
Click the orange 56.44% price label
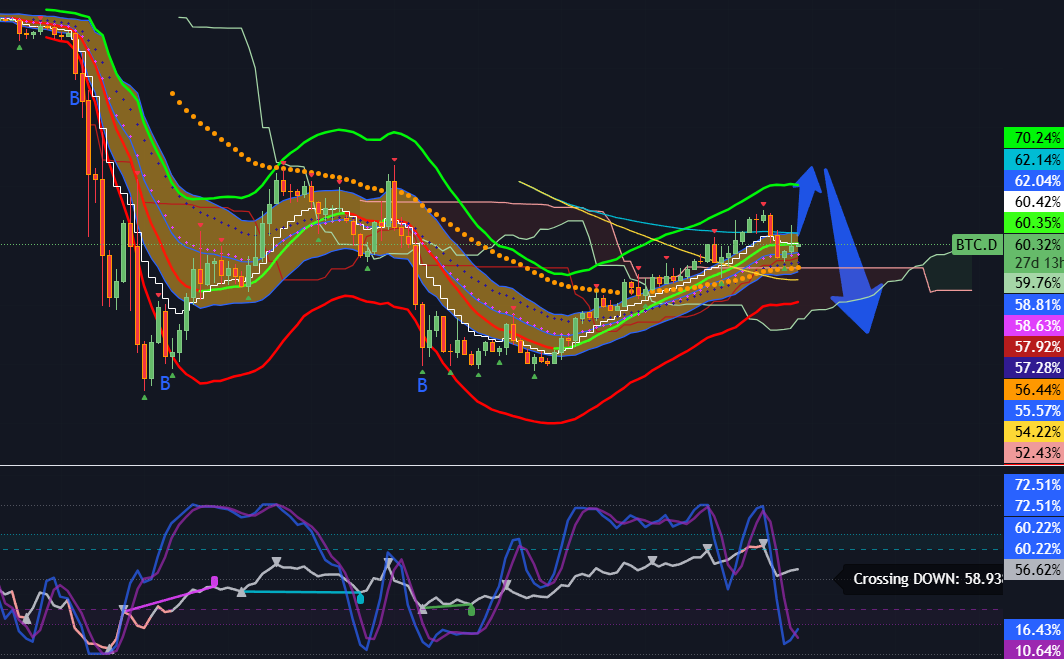pyautogui.click(x=1033, y=389)
